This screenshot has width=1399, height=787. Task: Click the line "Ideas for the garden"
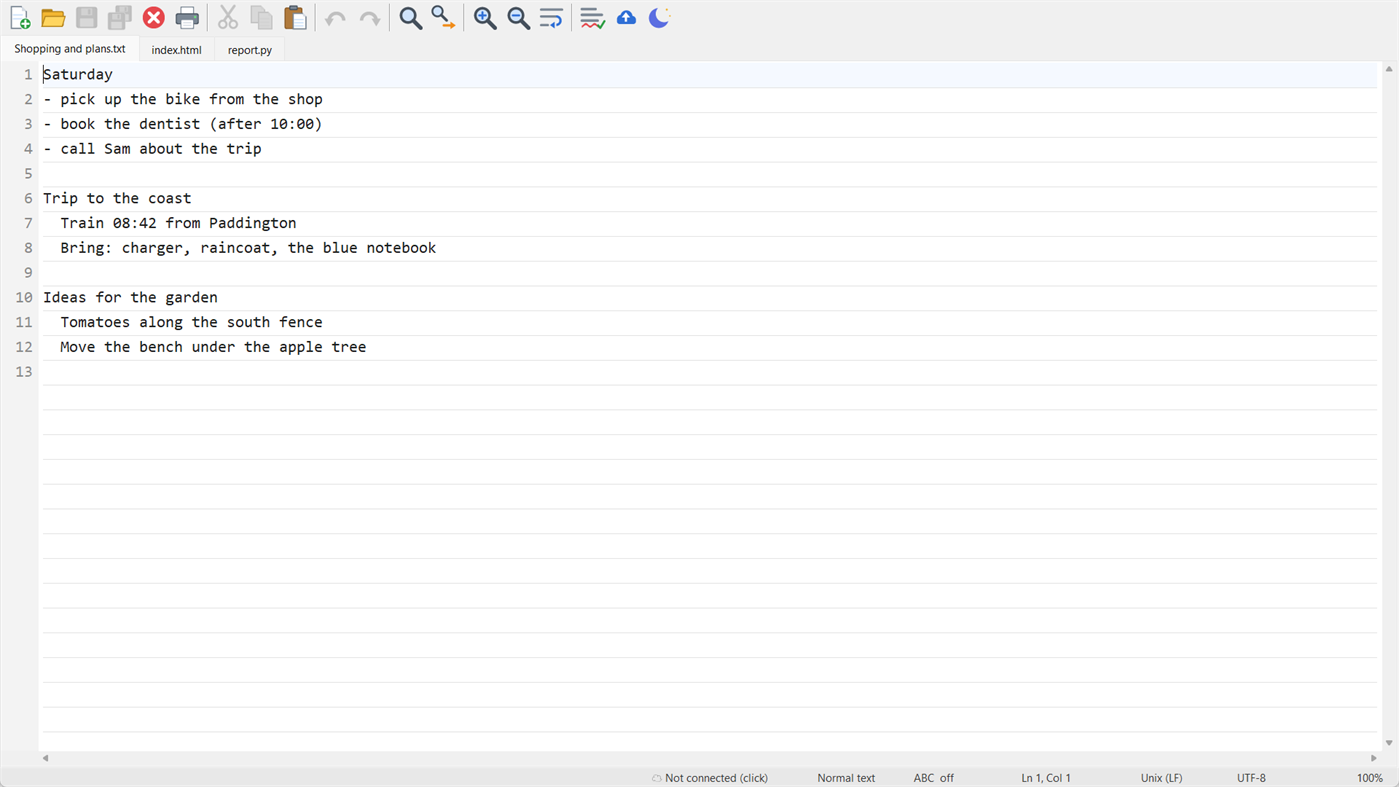(x=130, y=297)
